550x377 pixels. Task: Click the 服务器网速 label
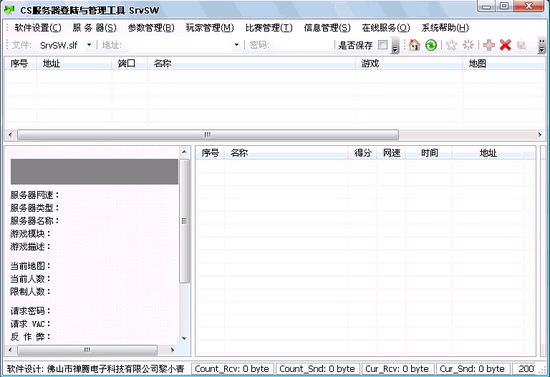[35, 195]
